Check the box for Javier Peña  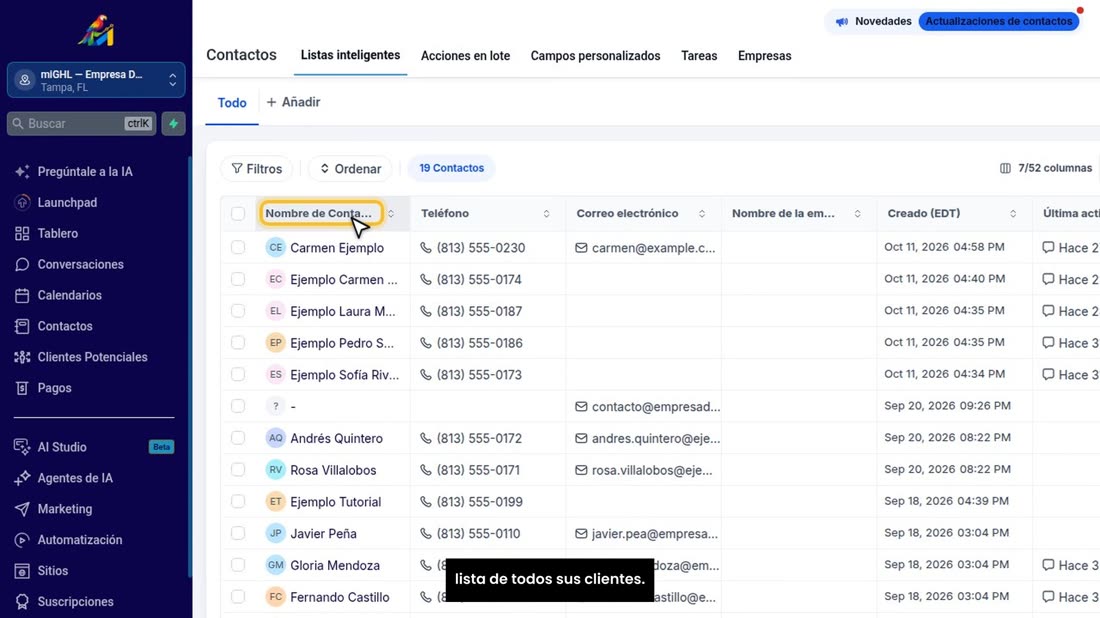(238, 533)
